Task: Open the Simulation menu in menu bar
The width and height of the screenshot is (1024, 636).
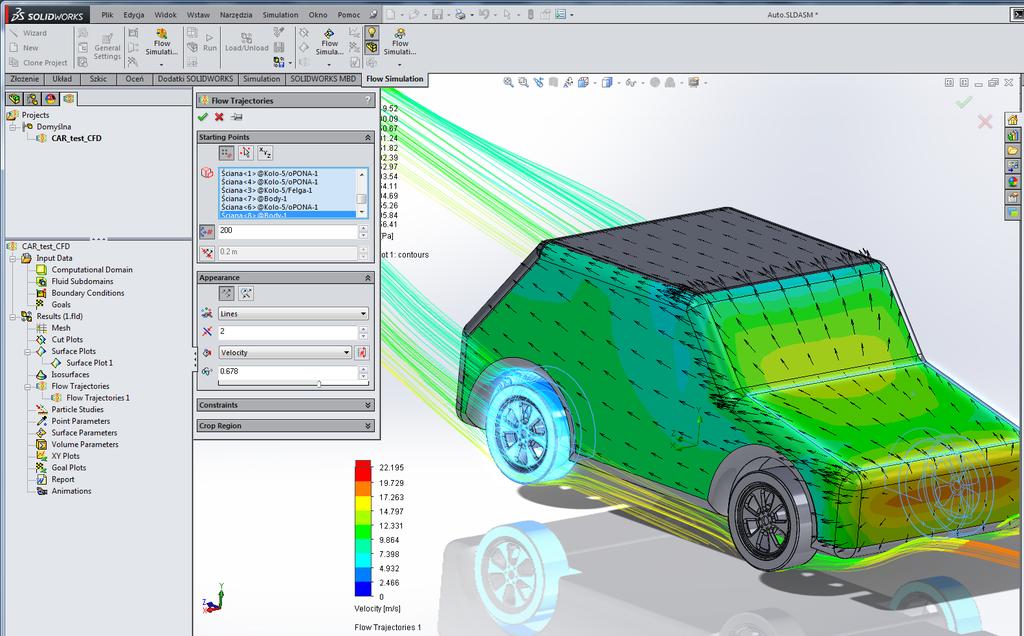Action: click(x=280, y=14)
